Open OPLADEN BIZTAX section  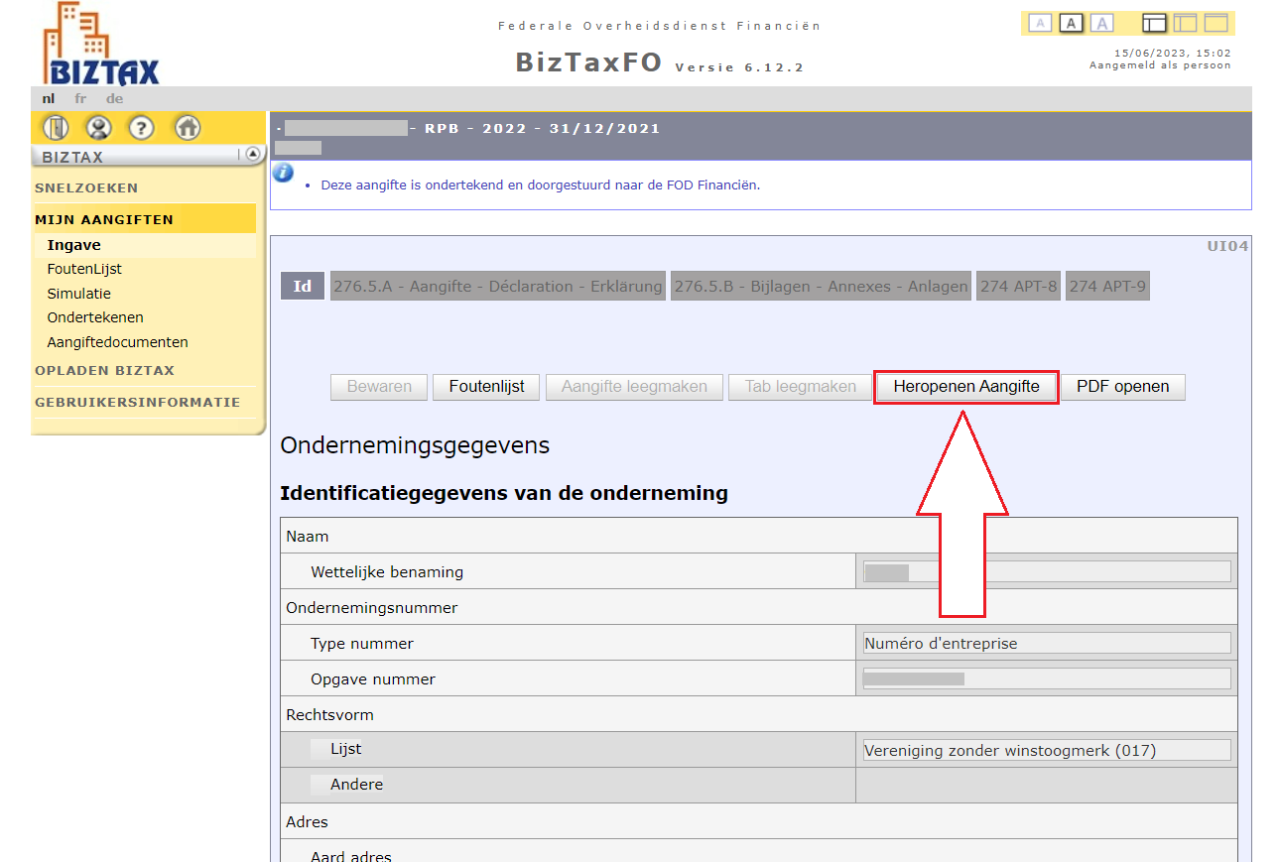point(104,370)
